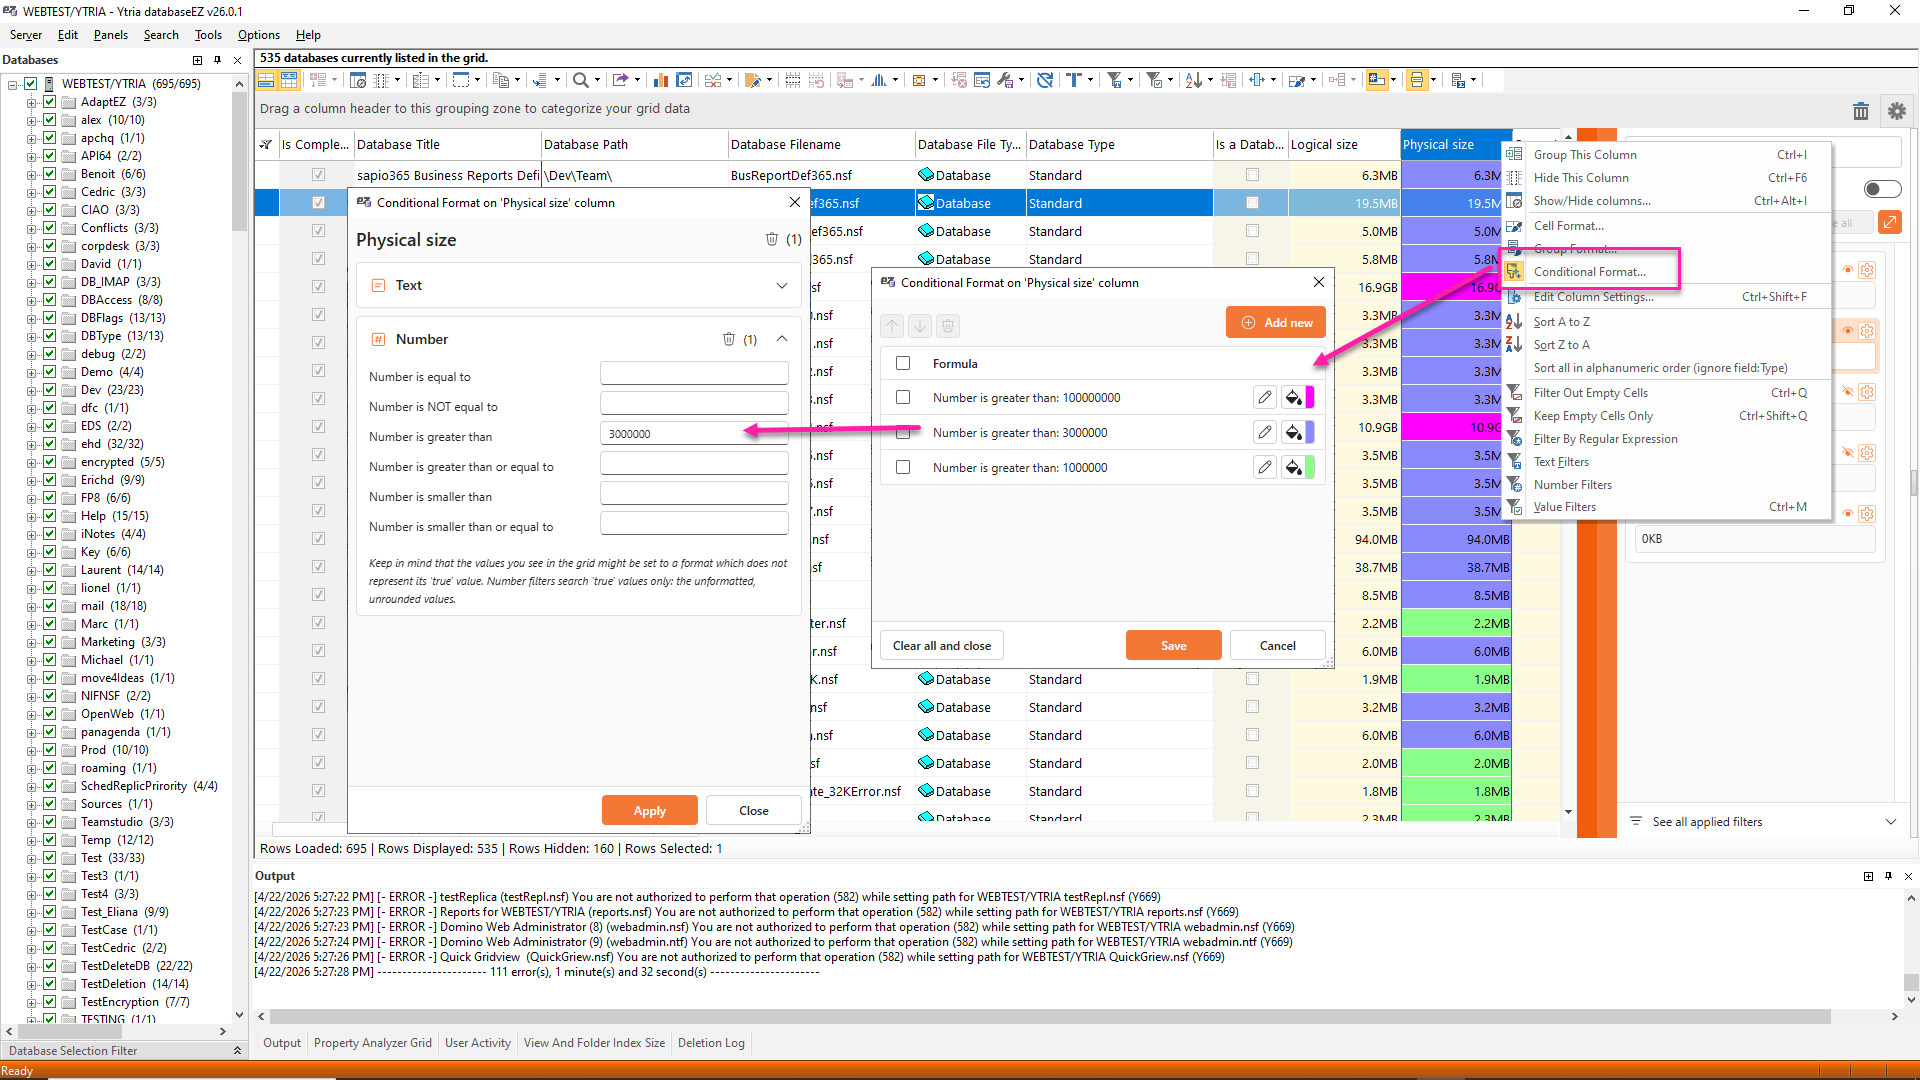Click the orange Apply button

649,811
